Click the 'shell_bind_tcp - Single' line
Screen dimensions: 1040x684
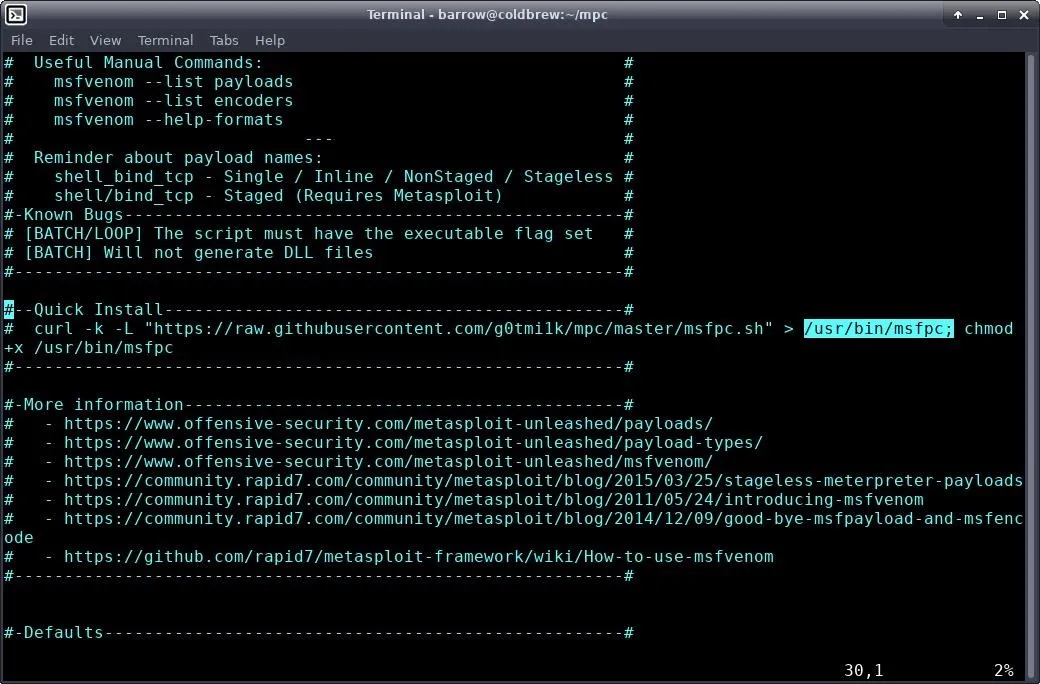[334, 176]
